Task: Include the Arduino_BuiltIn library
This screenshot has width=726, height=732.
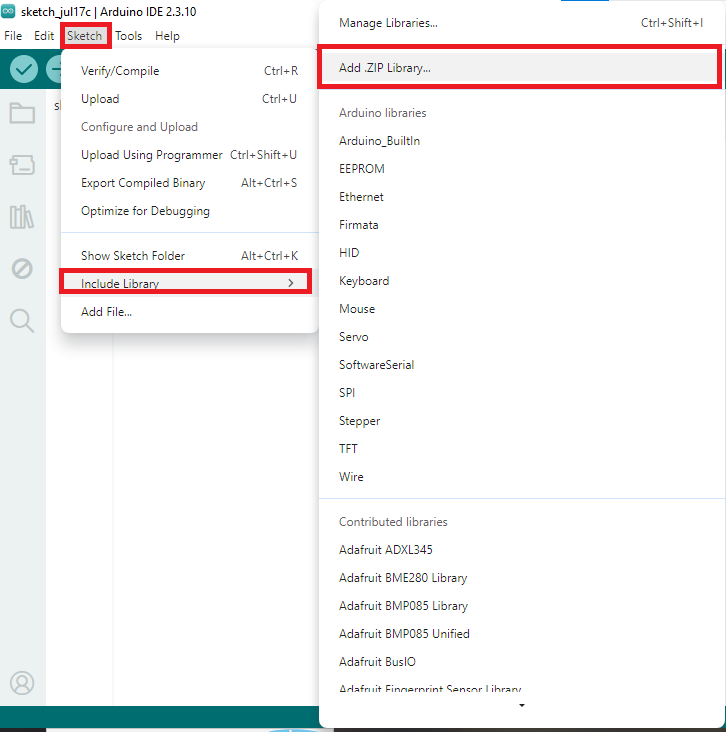Action: (x=521, y=141)
